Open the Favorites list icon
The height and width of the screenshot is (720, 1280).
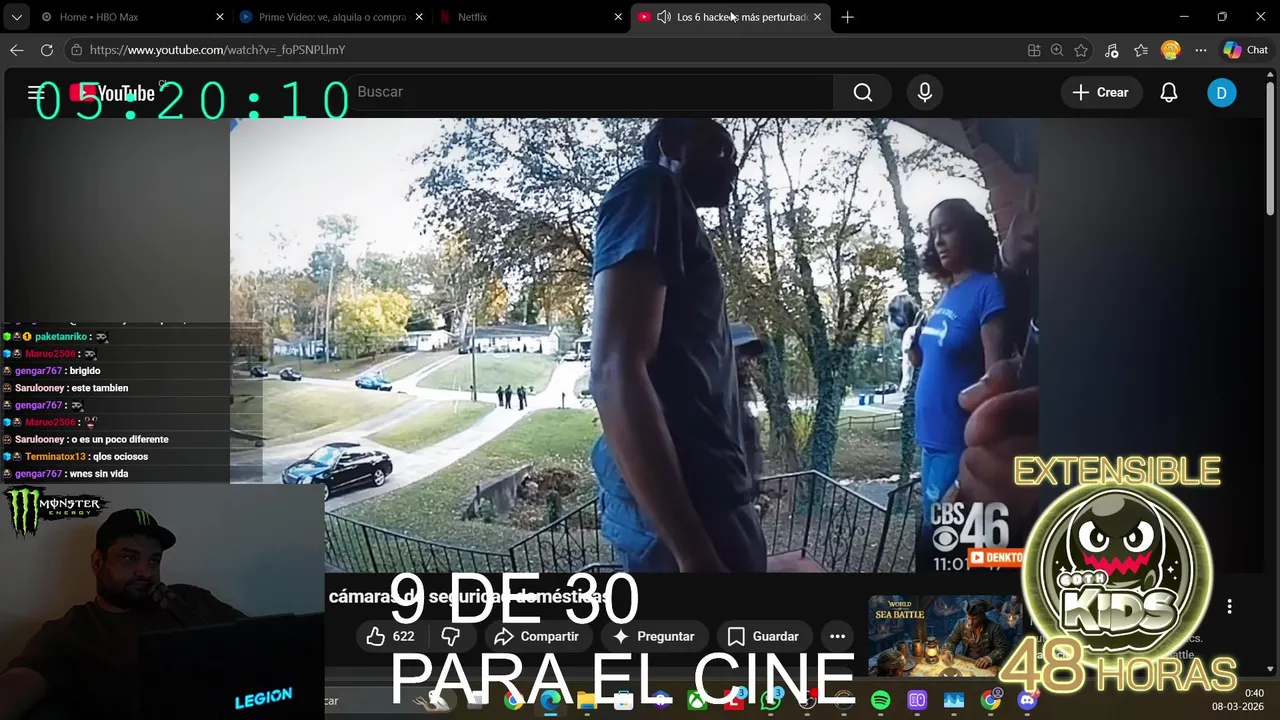tap(1141, 50)
